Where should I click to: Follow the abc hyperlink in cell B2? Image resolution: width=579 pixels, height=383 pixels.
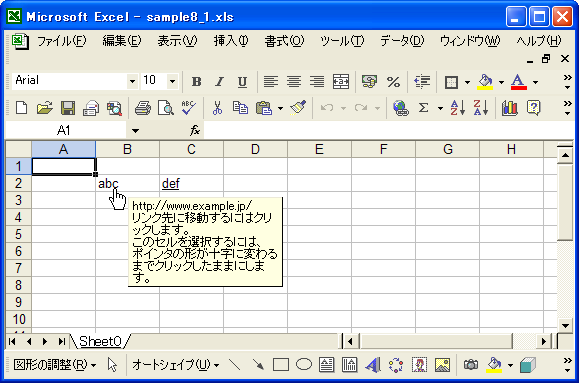(108, 184)
